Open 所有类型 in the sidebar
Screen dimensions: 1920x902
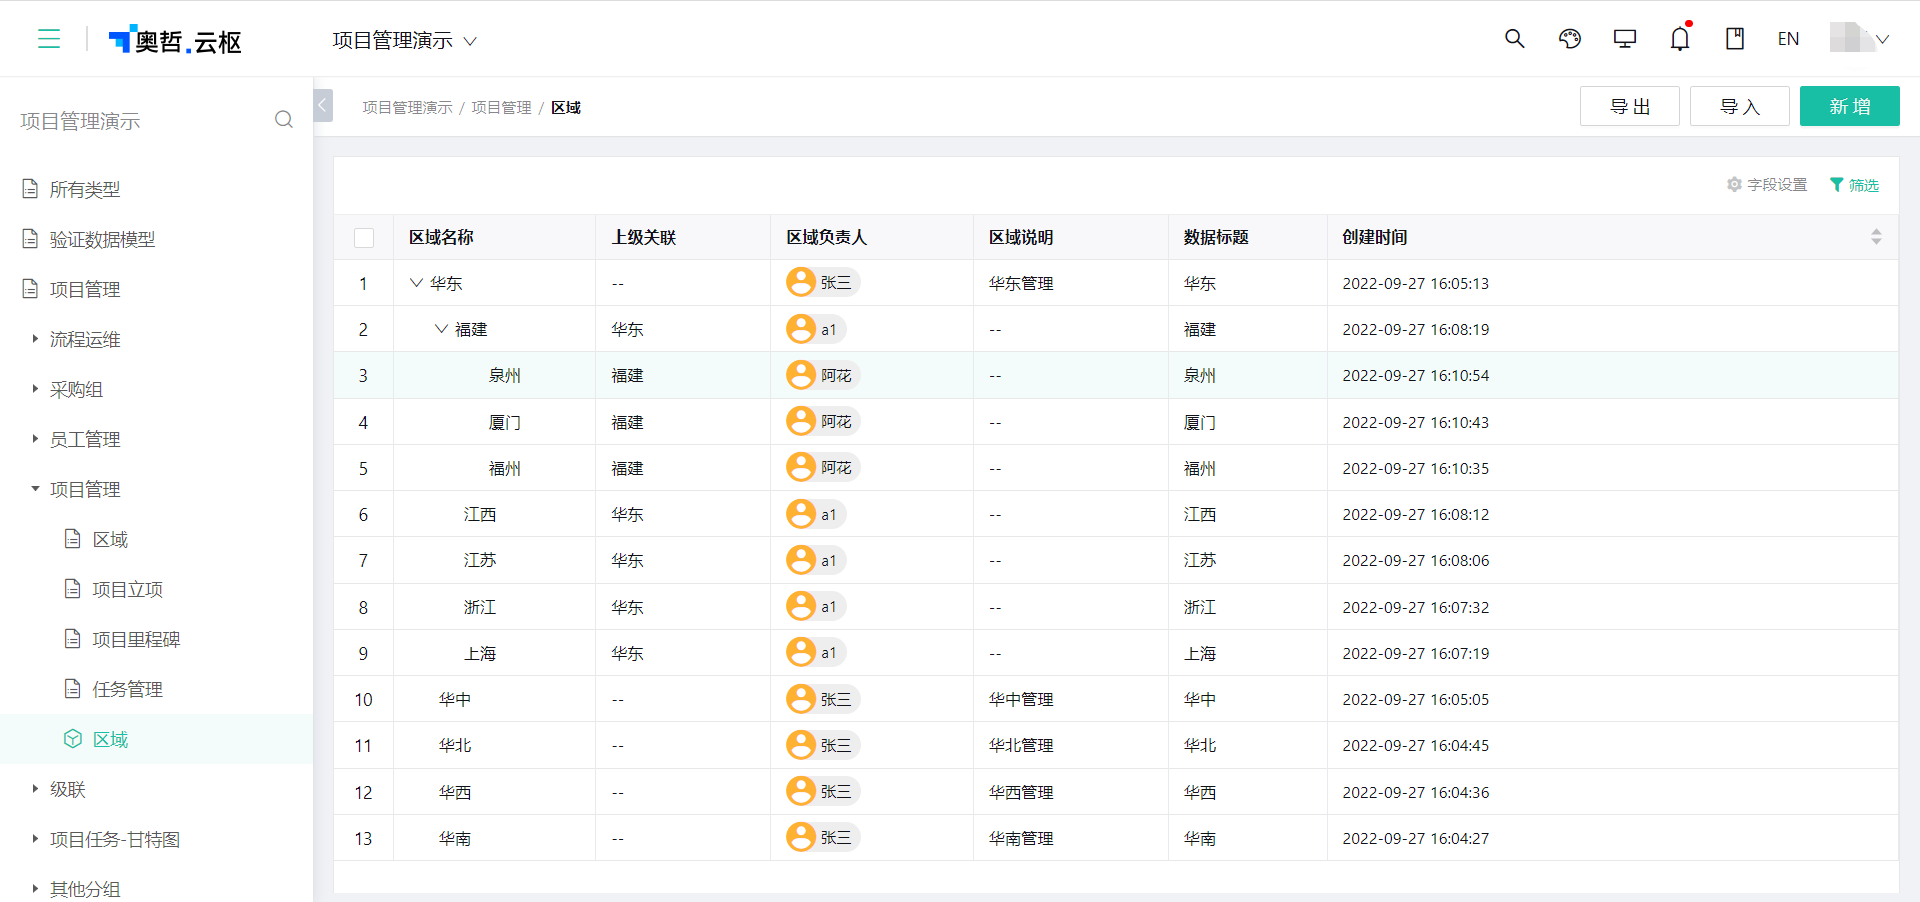pos(85,189)
